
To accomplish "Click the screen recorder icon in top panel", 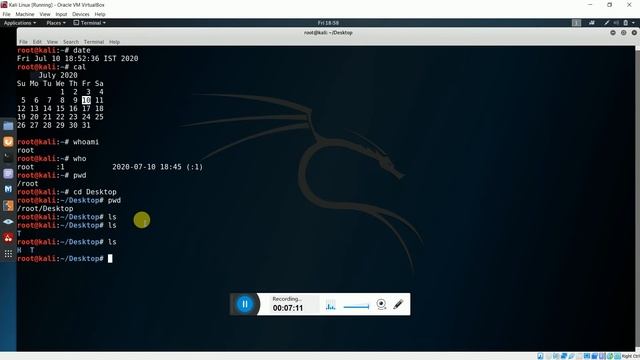I will click(x=591, y=23).
